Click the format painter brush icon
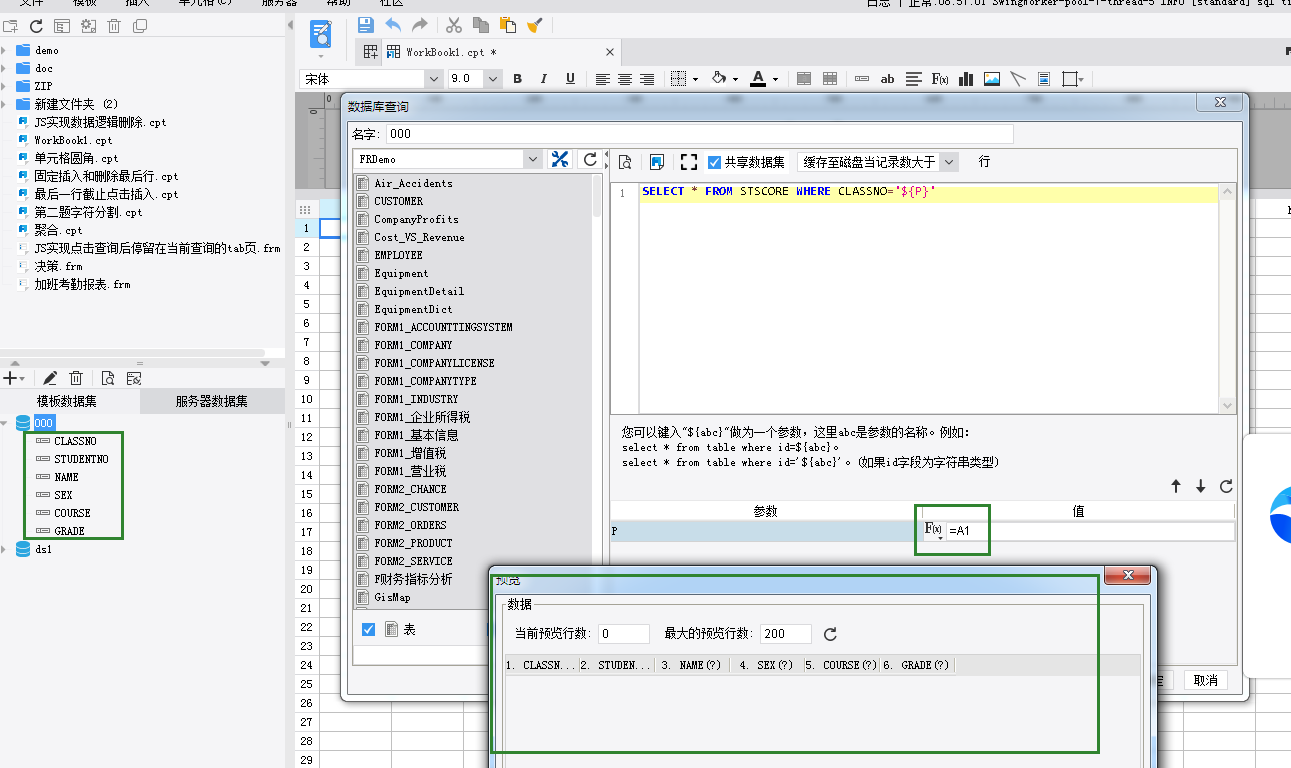The width and height of the screenshot is (1291, 768). 535,25
